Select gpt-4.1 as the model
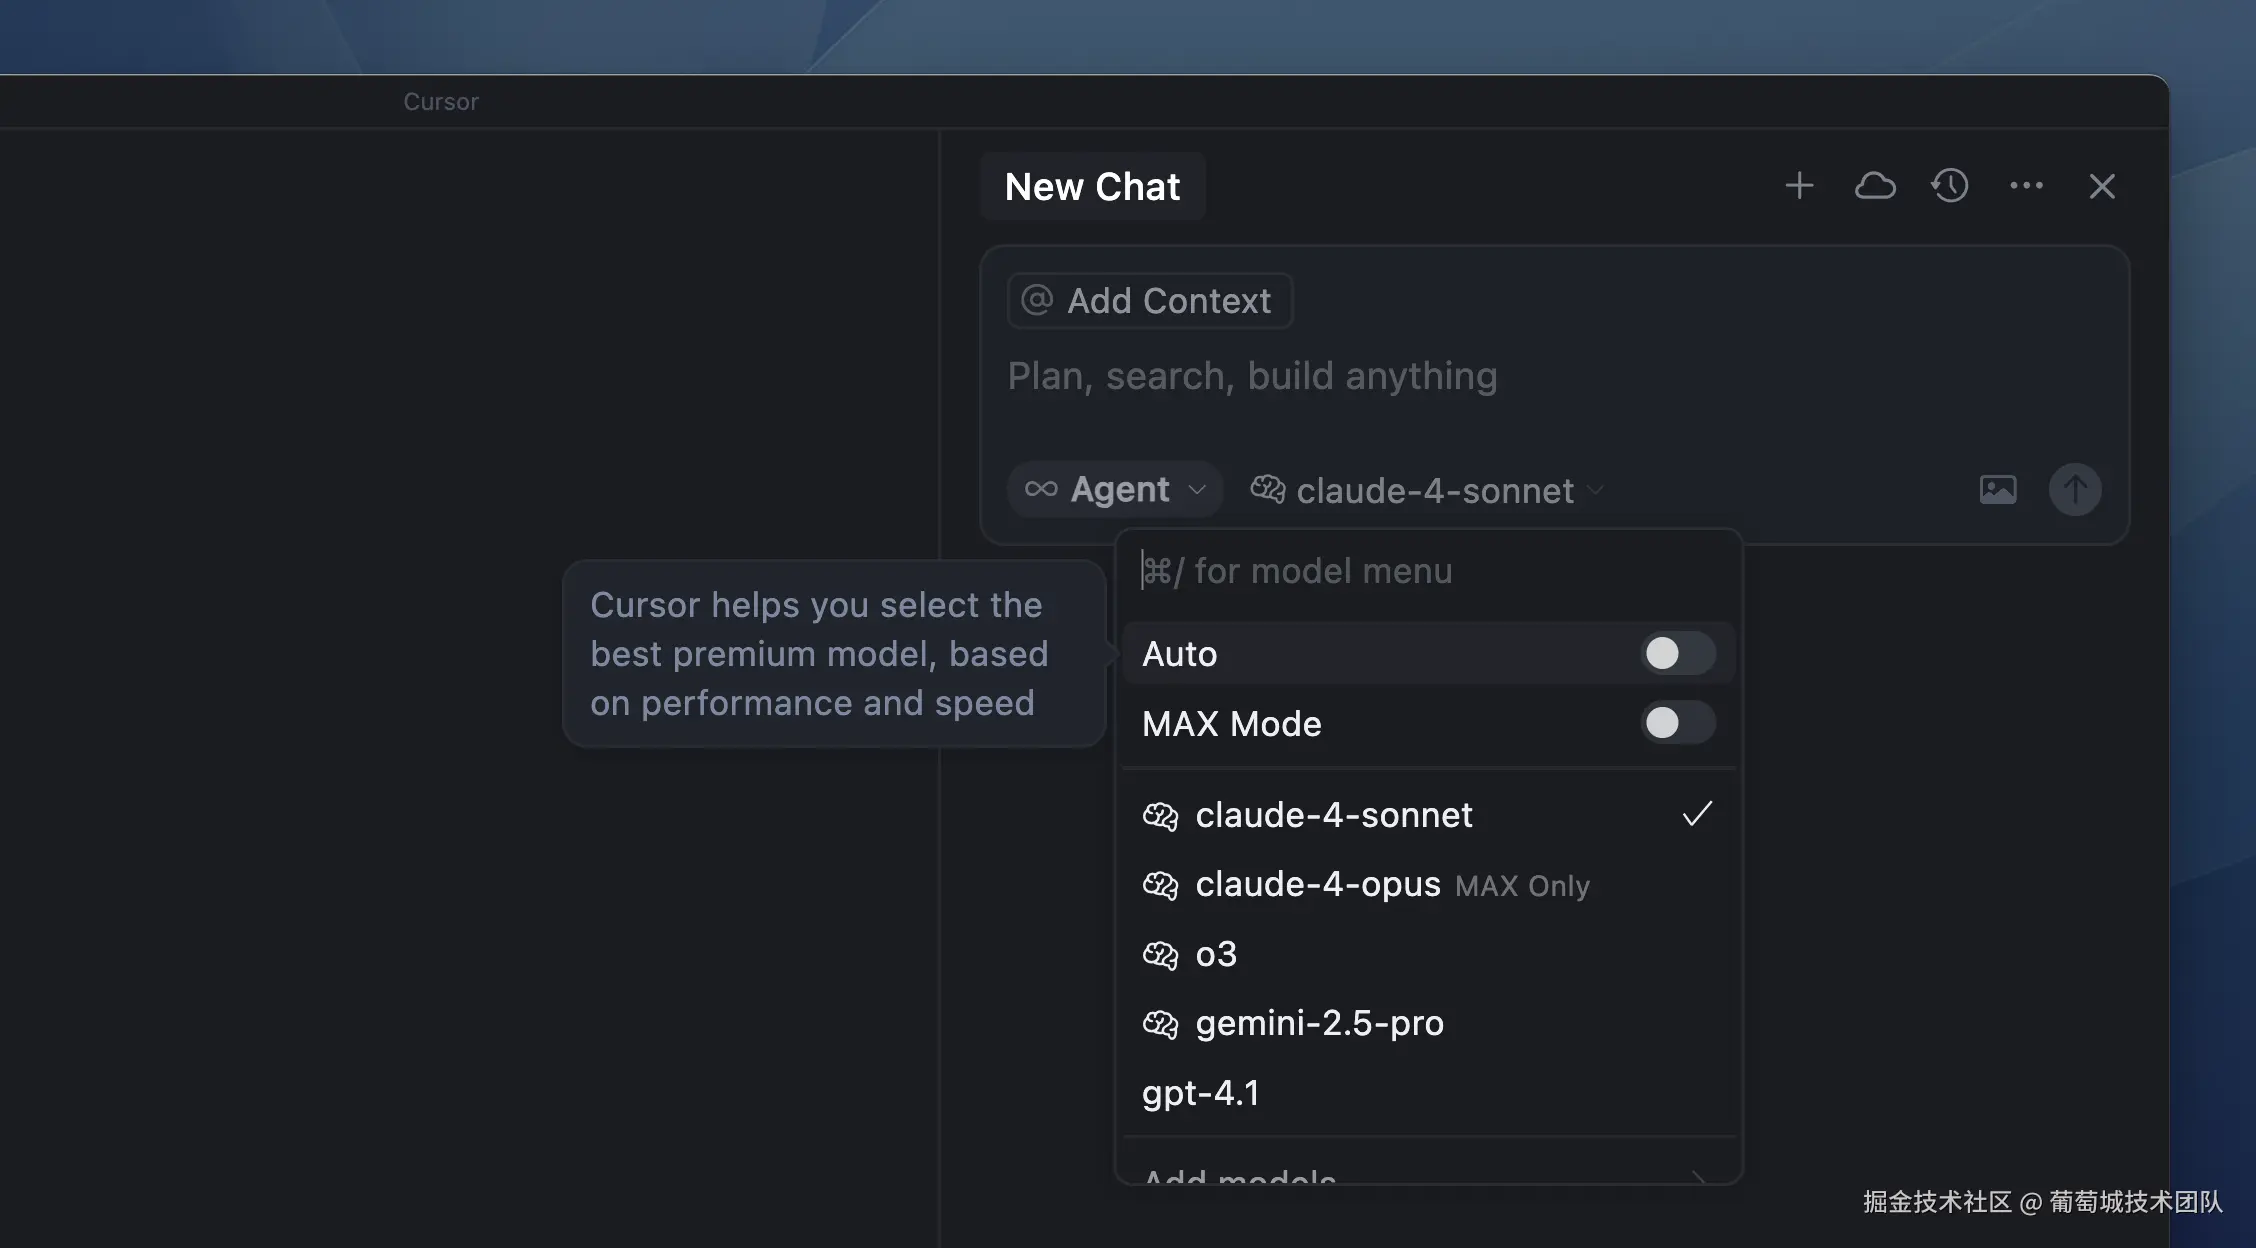This screenshot has height=1248, width=2256. coord(1200,1092)
